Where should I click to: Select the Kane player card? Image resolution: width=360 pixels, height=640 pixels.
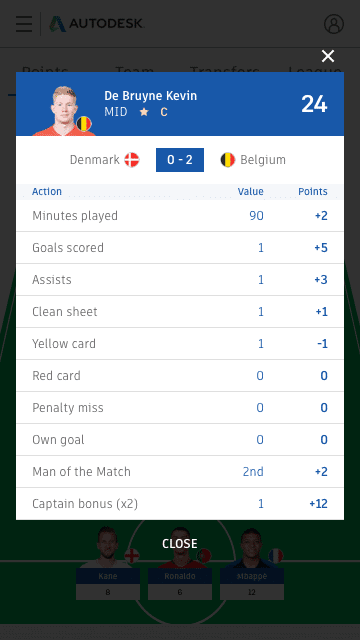[108, 564]
